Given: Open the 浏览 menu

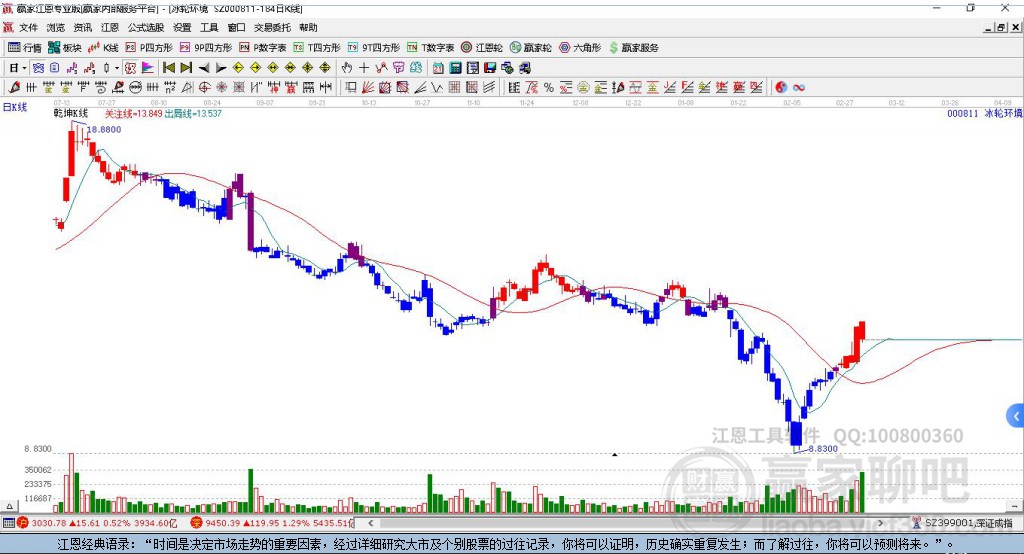Looking at the screenshot, I should coord(56,27).
